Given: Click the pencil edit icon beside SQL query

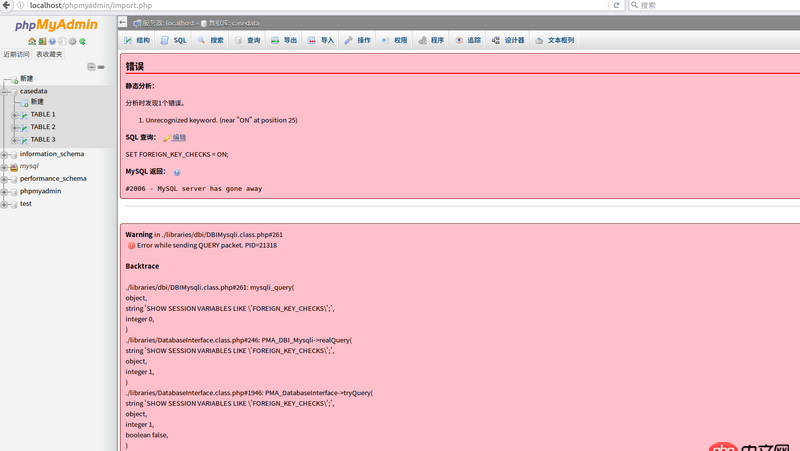Looking at the screenshot, I should (x=167, y=138).
